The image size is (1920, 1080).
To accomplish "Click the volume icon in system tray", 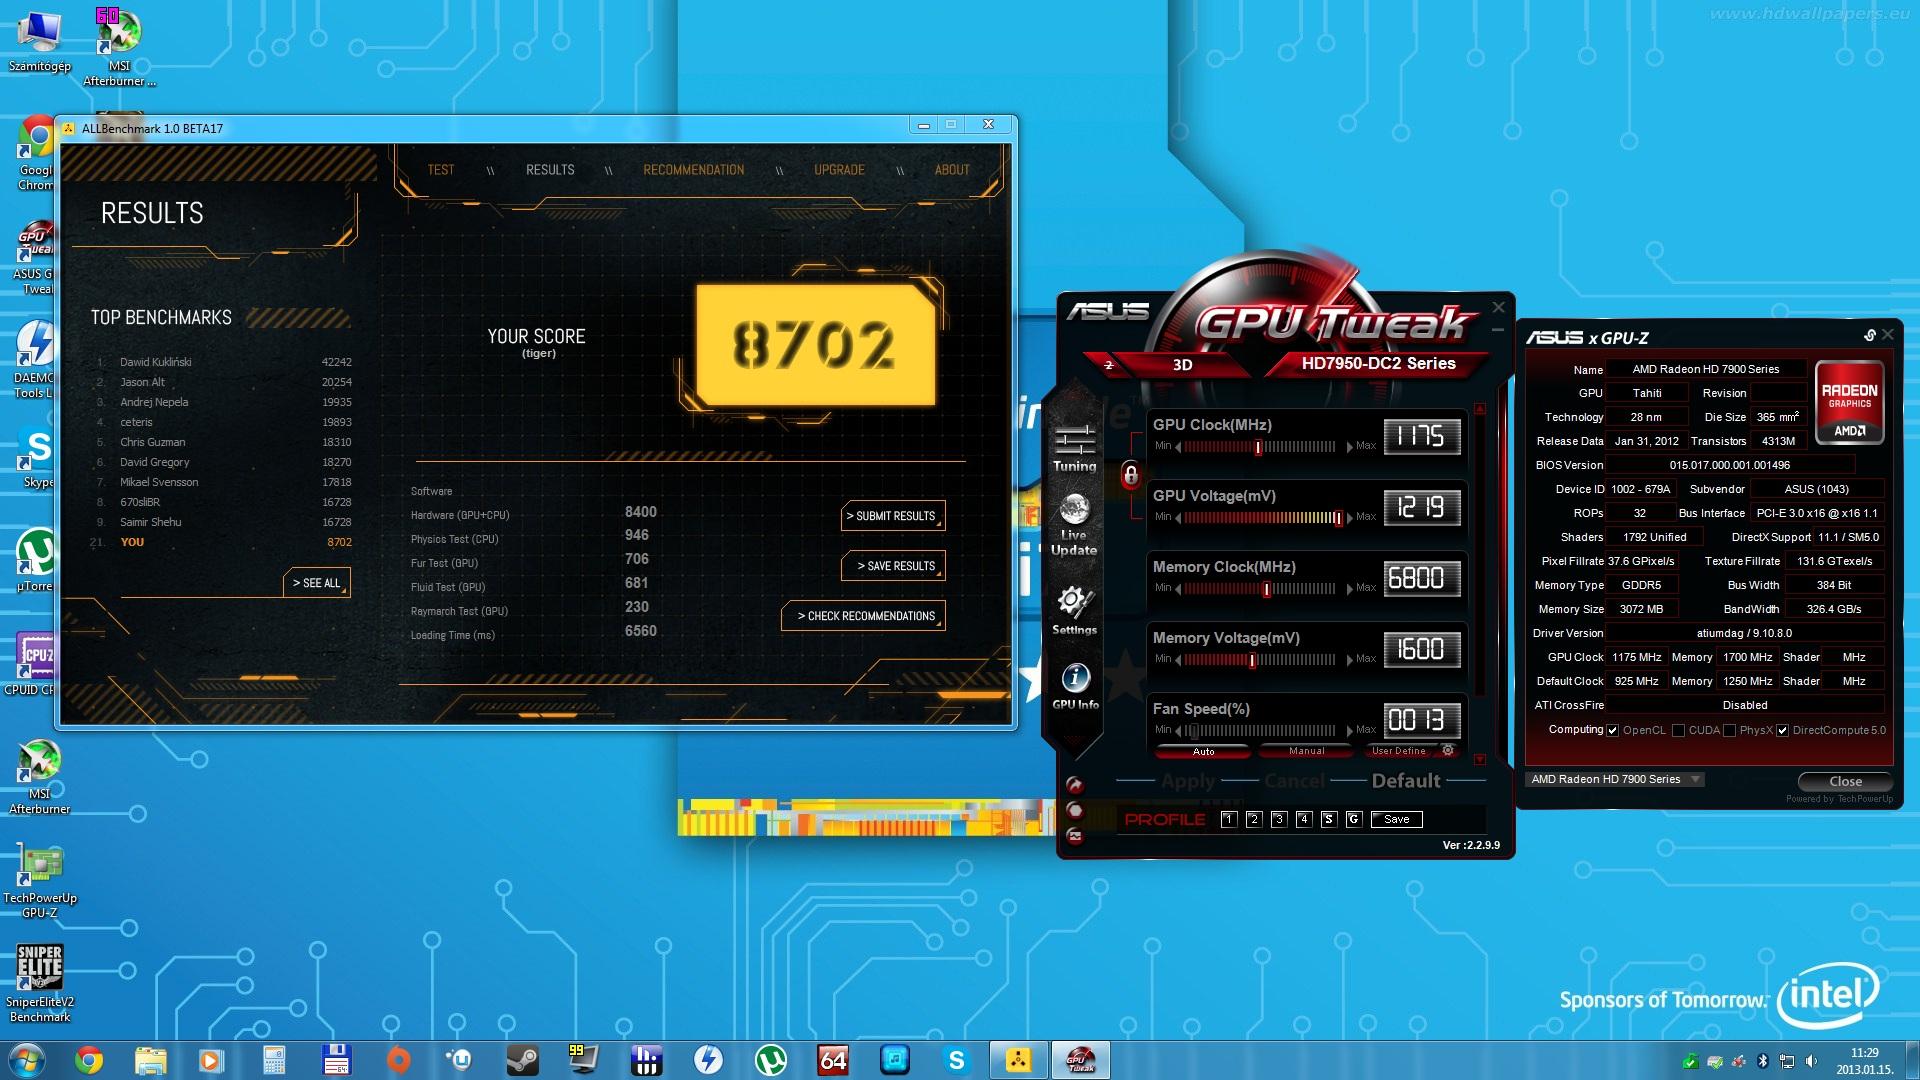I will click(x=1812, y=1061).
